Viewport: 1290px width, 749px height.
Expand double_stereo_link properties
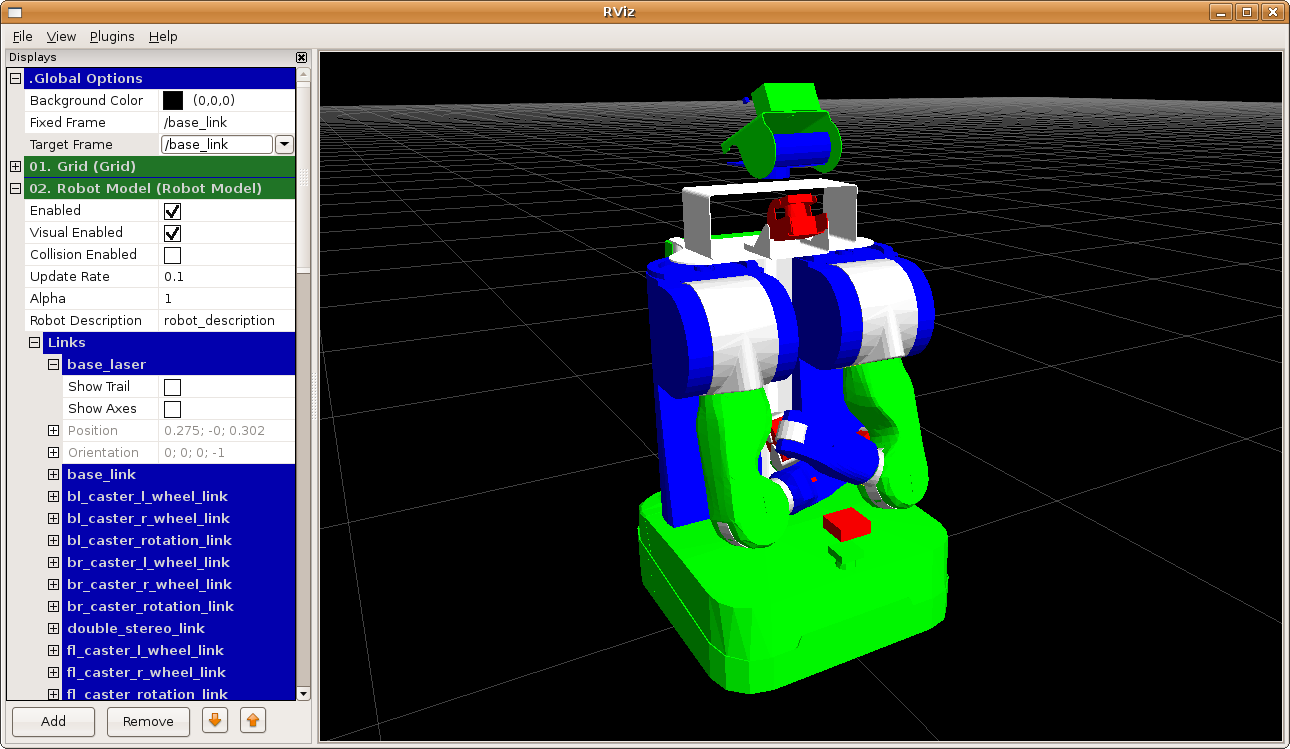click(53, 628)
